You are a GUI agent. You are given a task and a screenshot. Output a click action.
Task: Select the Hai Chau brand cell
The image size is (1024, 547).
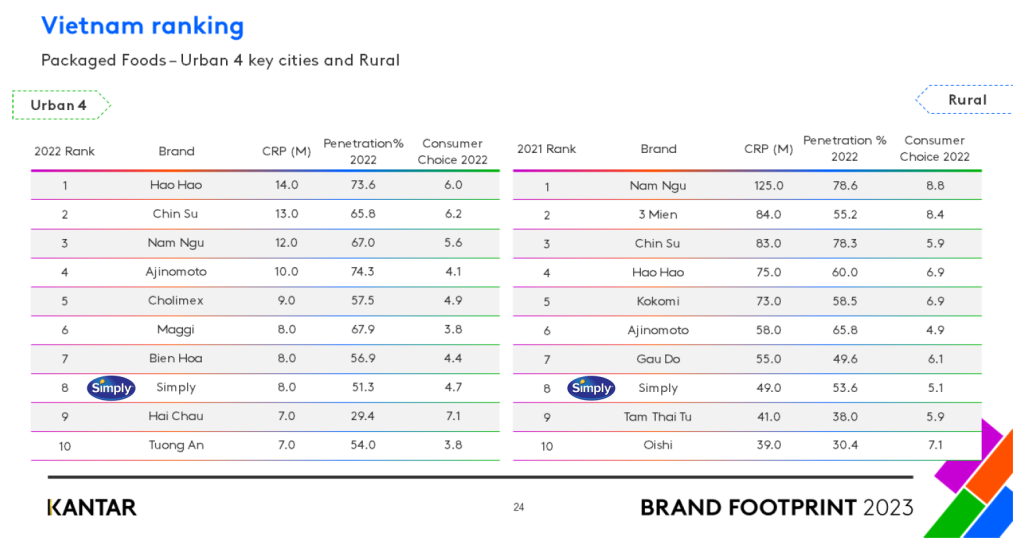(176, 416)
